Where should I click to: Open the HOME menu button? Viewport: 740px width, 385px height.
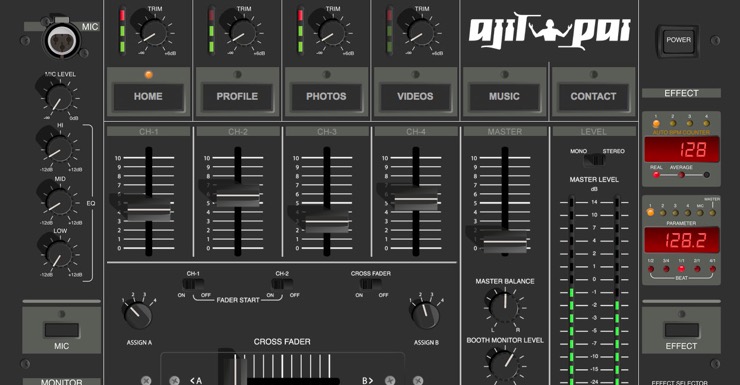148,97
